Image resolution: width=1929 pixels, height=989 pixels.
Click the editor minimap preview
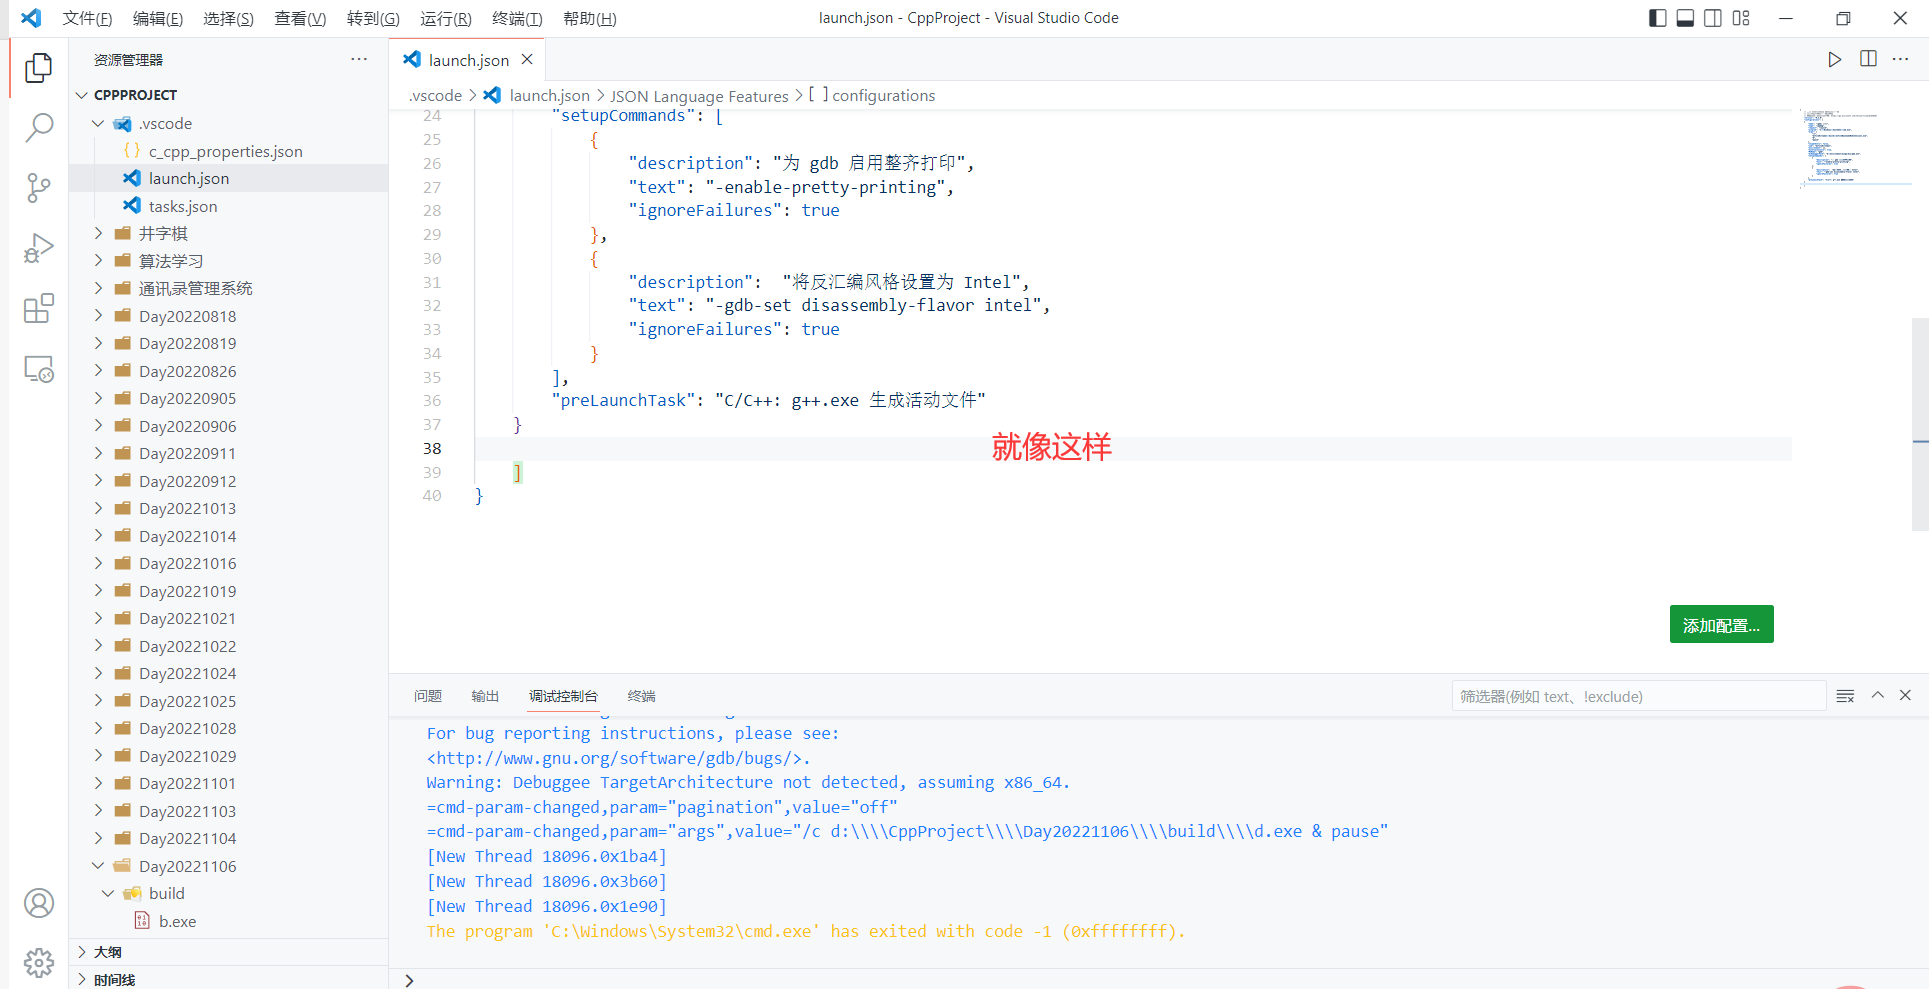coord(1855,148)
